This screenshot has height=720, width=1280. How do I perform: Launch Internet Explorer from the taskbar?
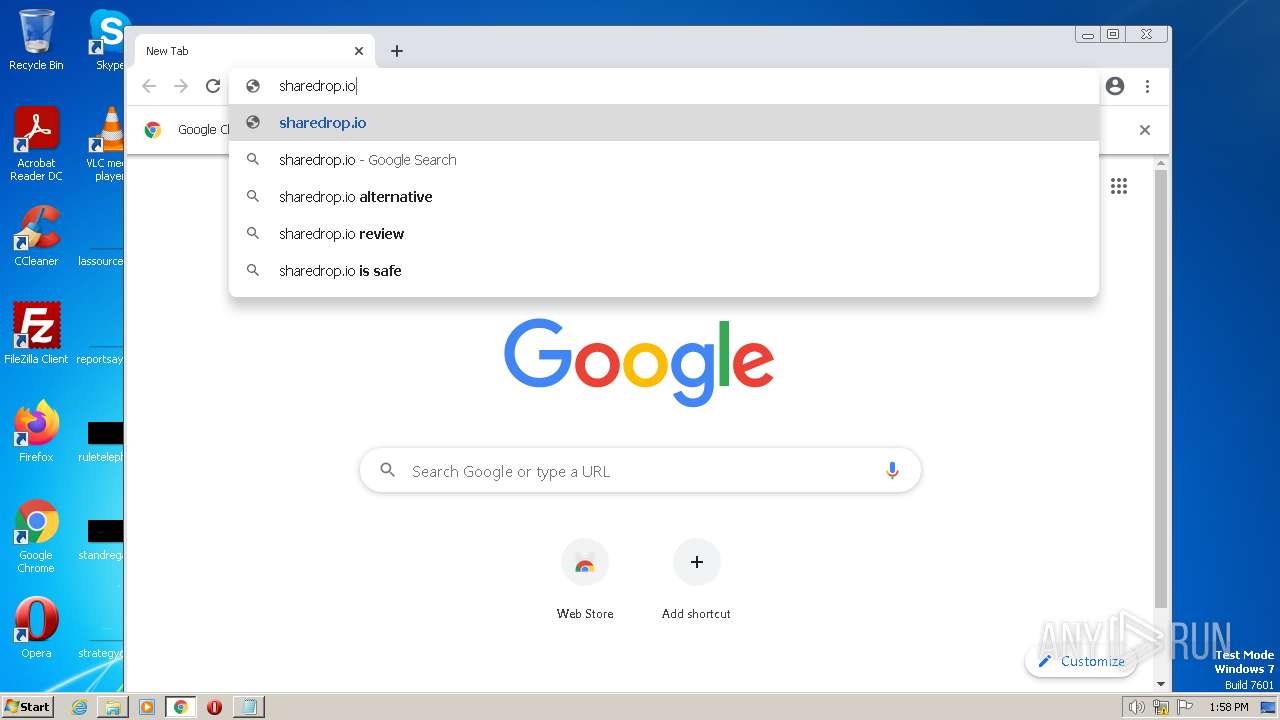pyautogui.click(x=79, y=707)
